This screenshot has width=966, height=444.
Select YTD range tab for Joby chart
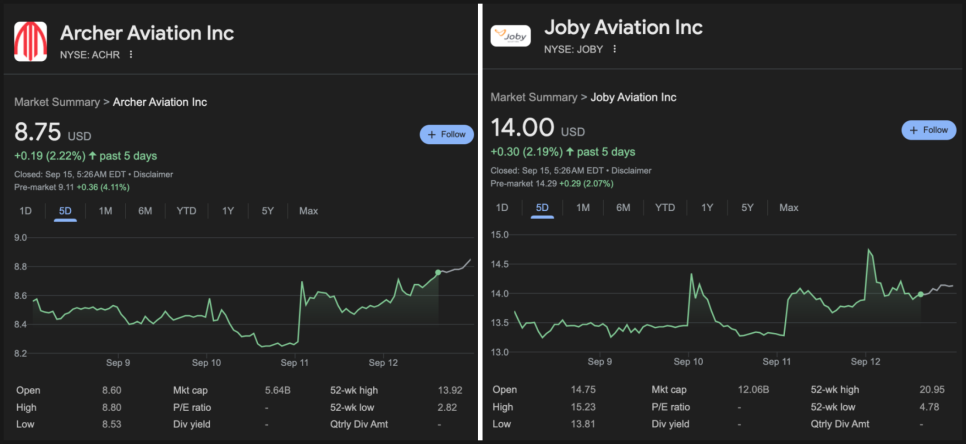pyautogui.click(x=665, y=208)
